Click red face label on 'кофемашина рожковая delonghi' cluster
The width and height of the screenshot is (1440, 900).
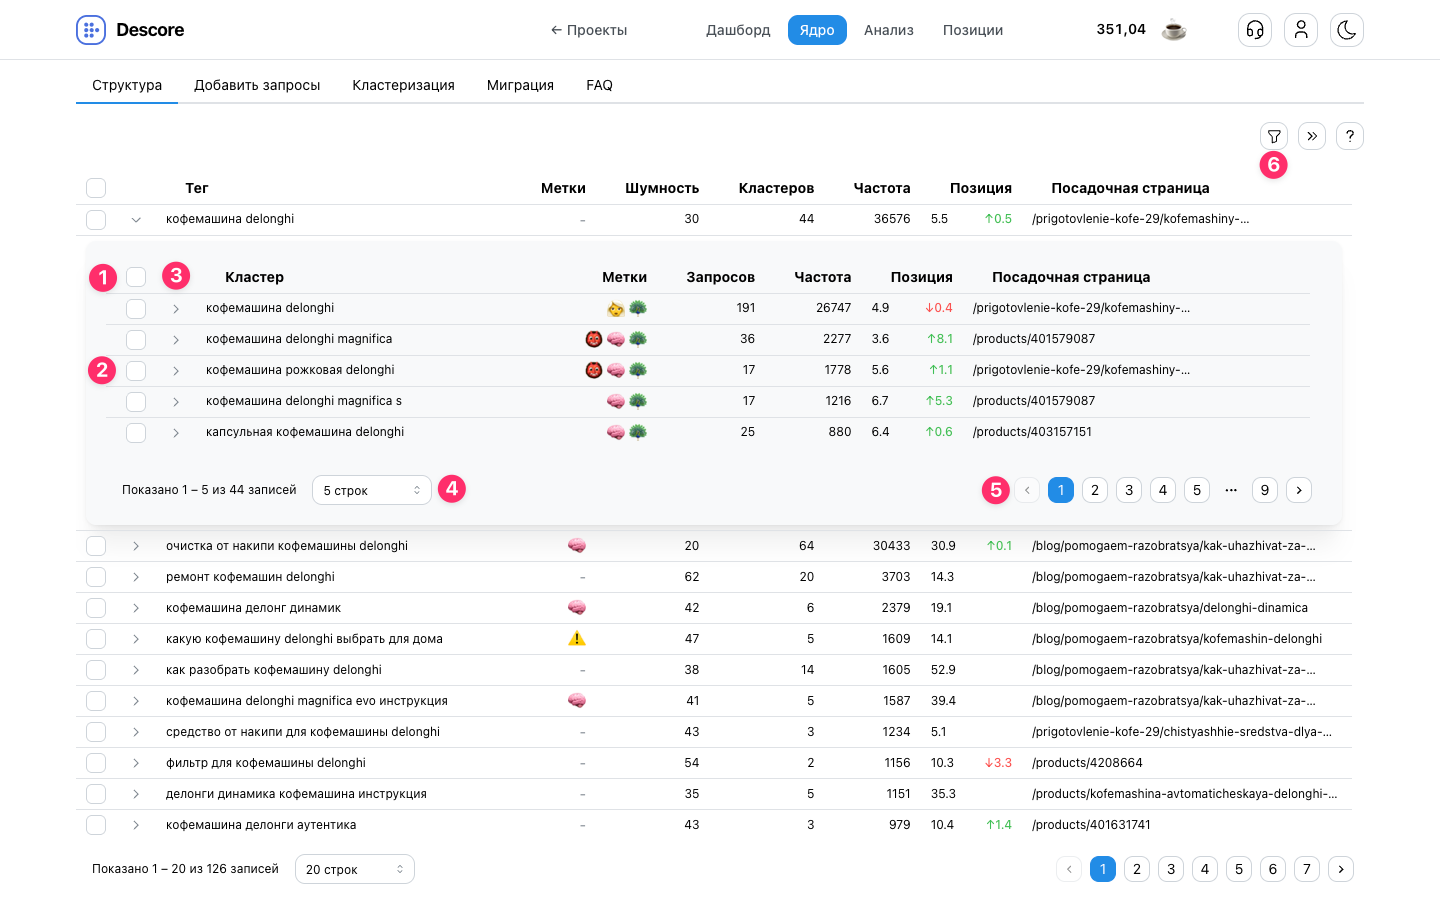pyautogui.click(x=594, y=370)
